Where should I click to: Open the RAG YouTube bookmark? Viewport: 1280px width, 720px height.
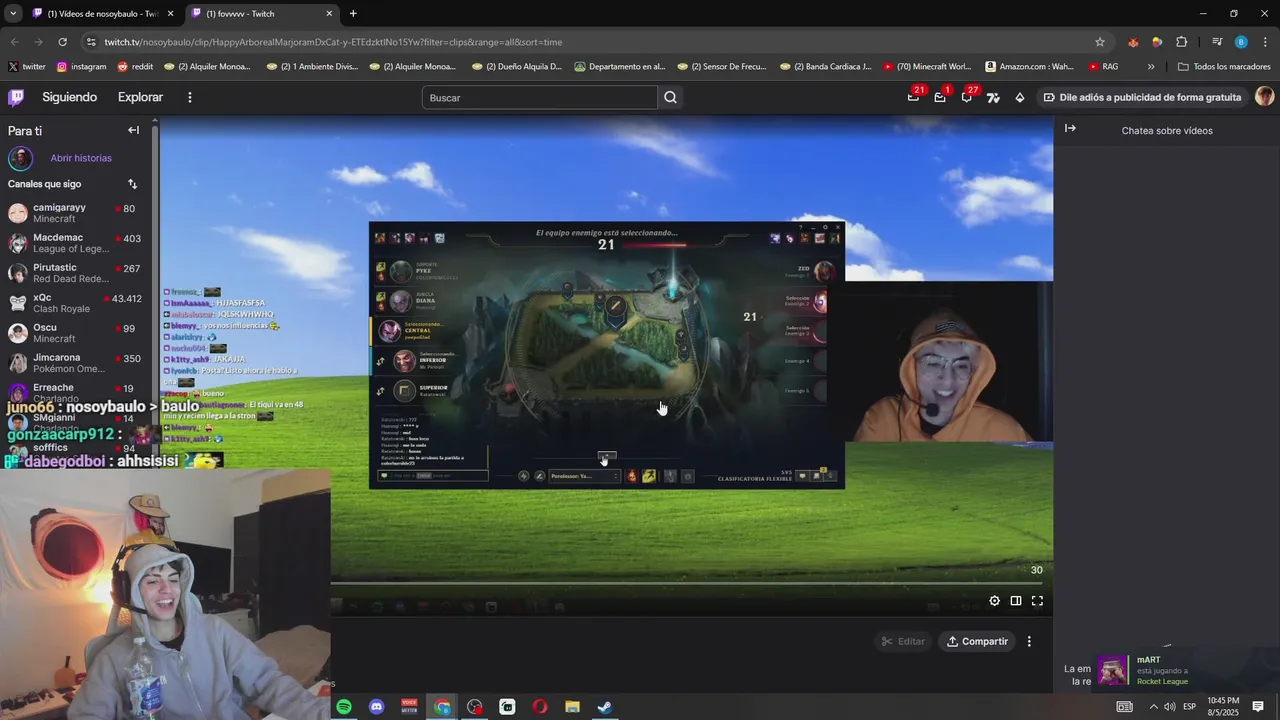pos(1102,67)
